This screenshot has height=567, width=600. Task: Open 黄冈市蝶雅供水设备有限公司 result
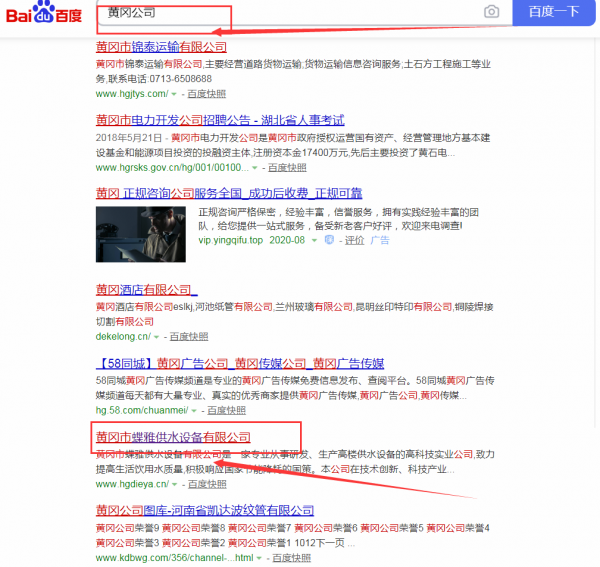click(x=172, y=437)
